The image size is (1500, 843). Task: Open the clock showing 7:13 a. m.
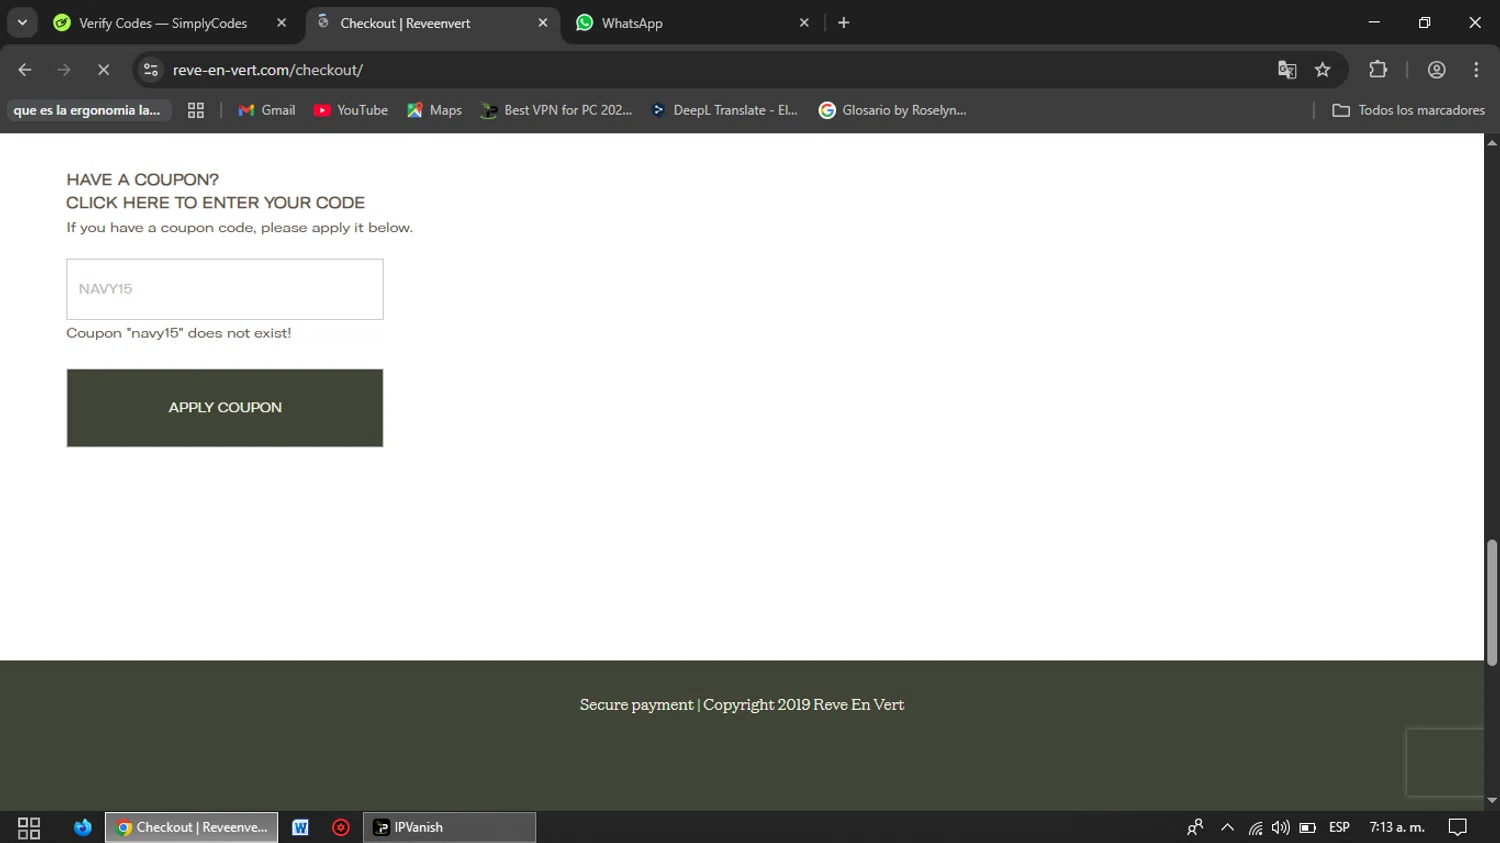1397,827
